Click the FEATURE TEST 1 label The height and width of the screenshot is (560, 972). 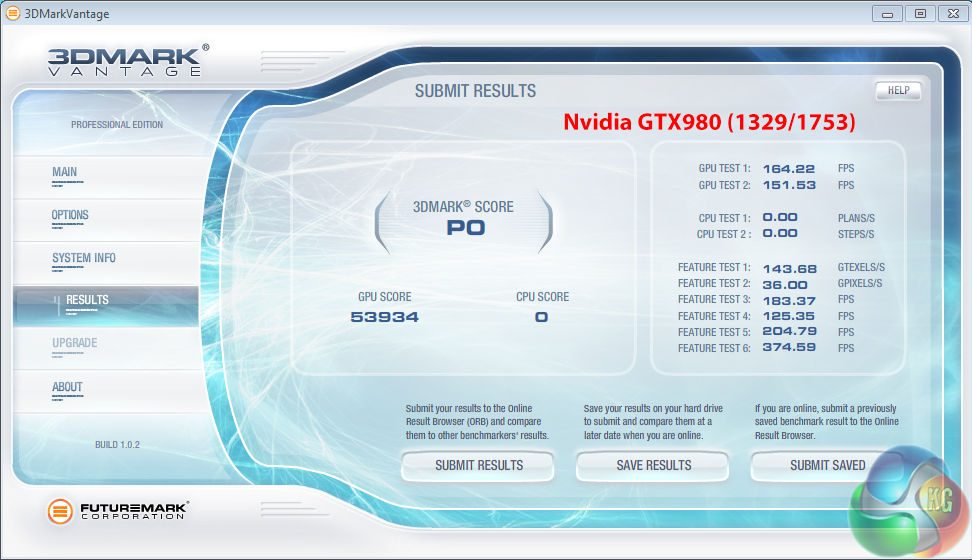714,267
